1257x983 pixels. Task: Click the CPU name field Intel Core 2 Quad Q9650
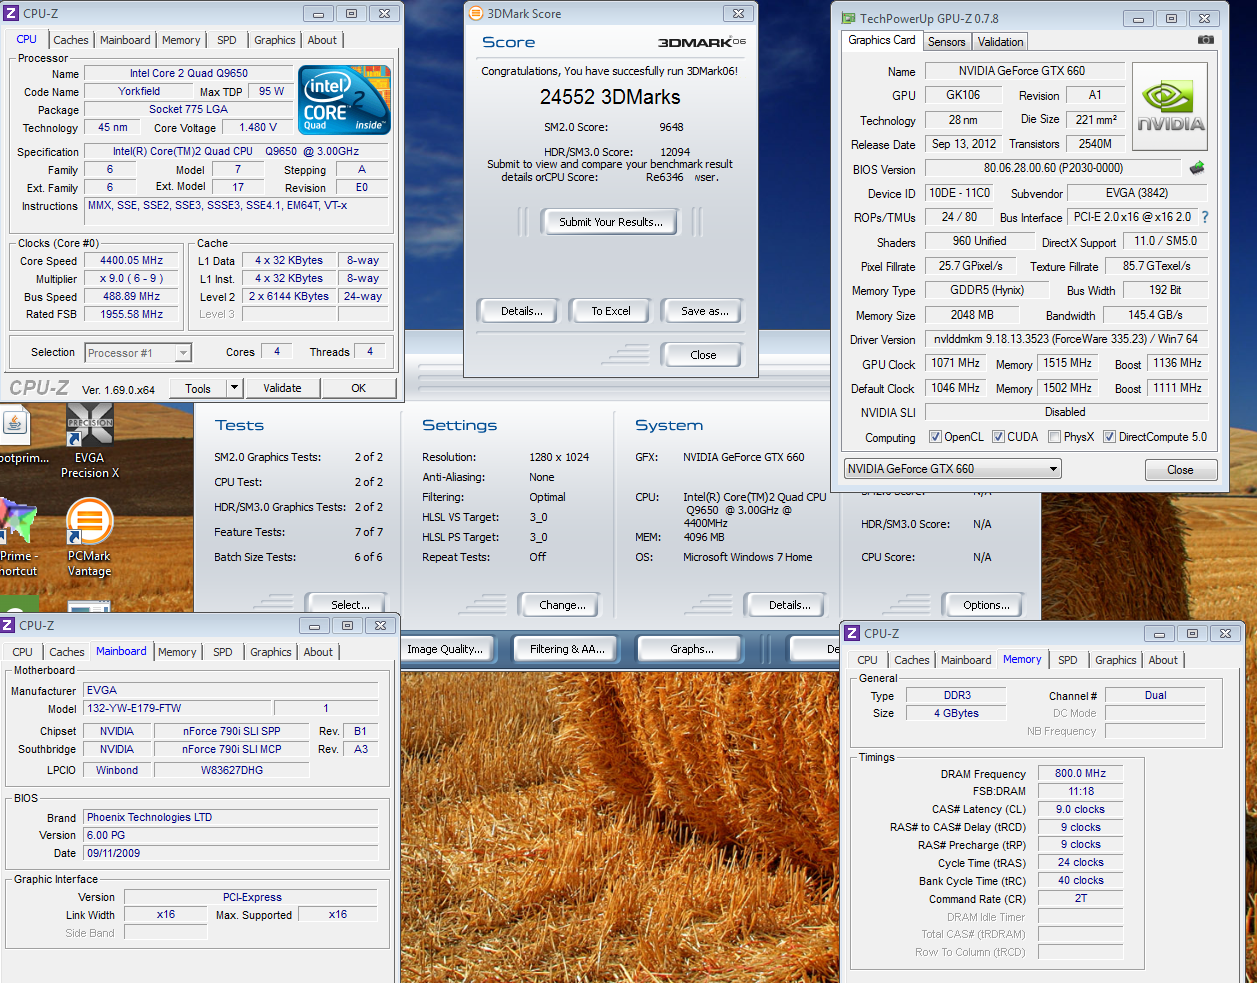click(189, 73)
